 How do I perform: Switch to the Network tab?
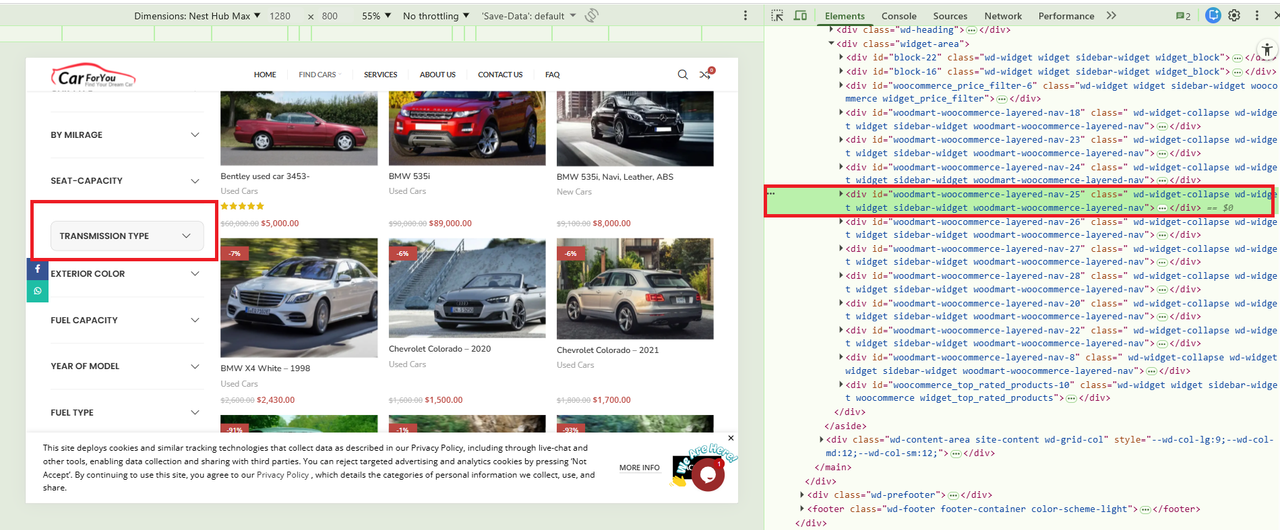pos(1003,16)
